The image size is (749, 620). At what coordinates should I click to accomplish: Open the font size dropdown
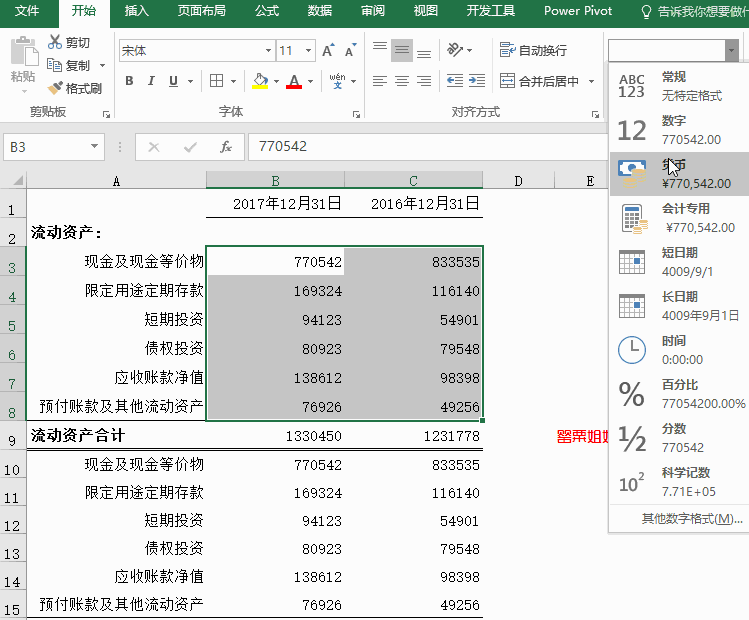[309, 50]
